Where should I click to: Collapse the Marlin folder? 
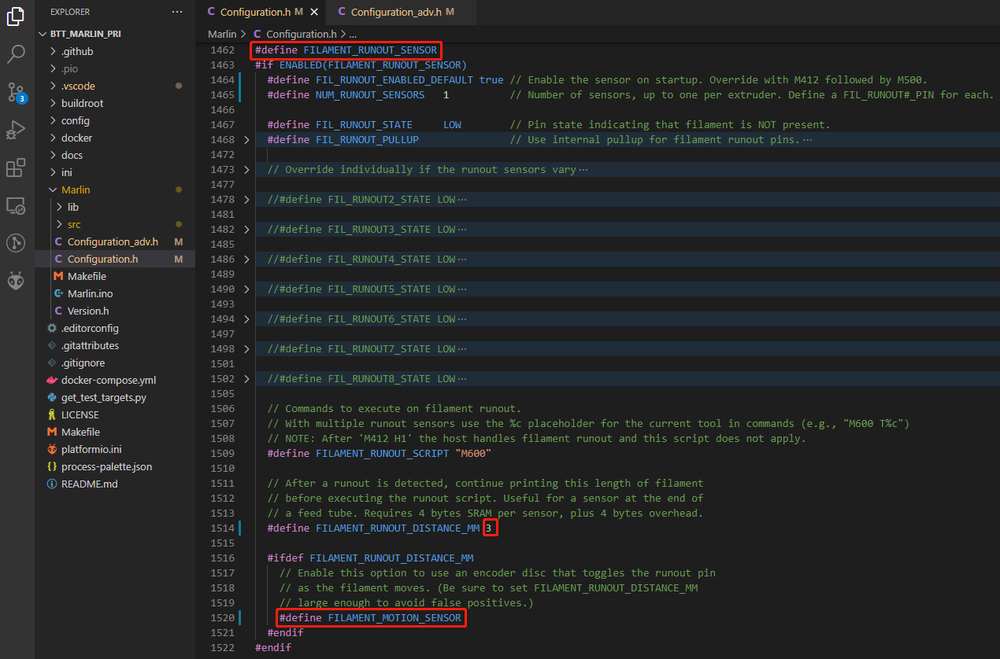pos(75,189)
